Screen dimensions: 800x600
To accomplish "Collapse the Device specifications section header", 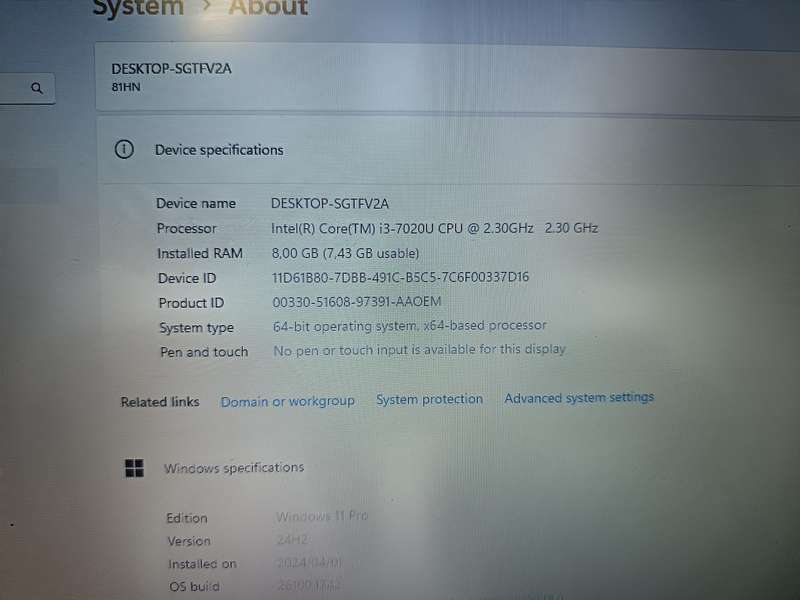I will coord(448,150).
